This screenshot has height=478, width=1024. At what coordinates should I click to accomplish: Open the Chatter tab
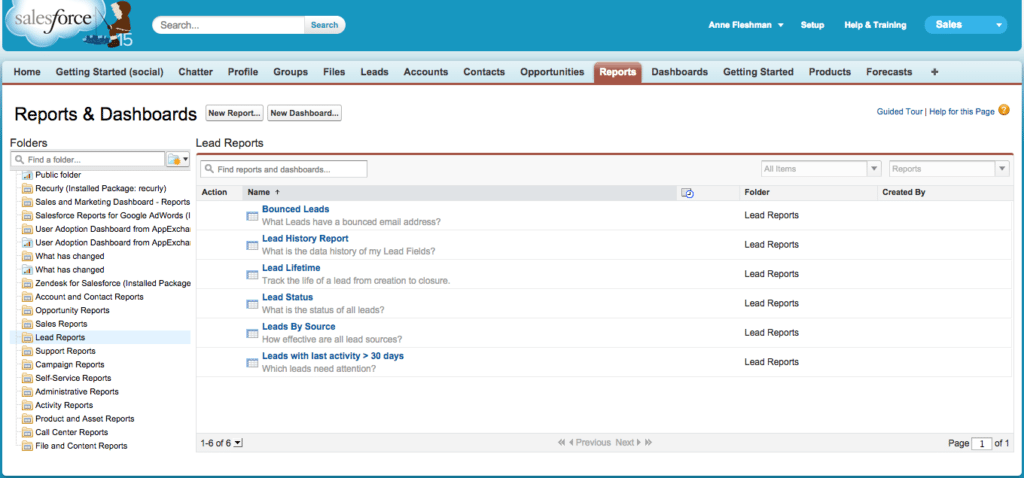[x=195, y=72]
